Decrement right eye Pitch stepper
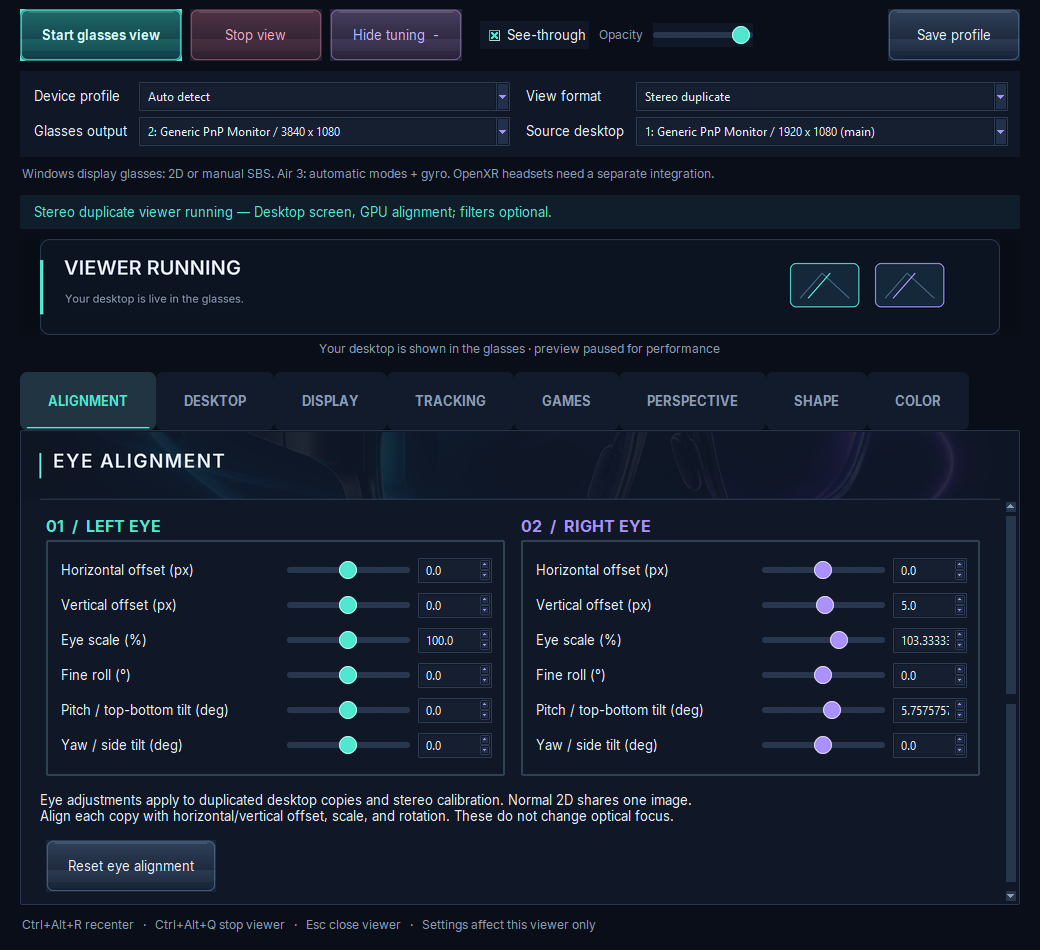The height and width of the screenshot is (950, 1040). tap(960, 716)
